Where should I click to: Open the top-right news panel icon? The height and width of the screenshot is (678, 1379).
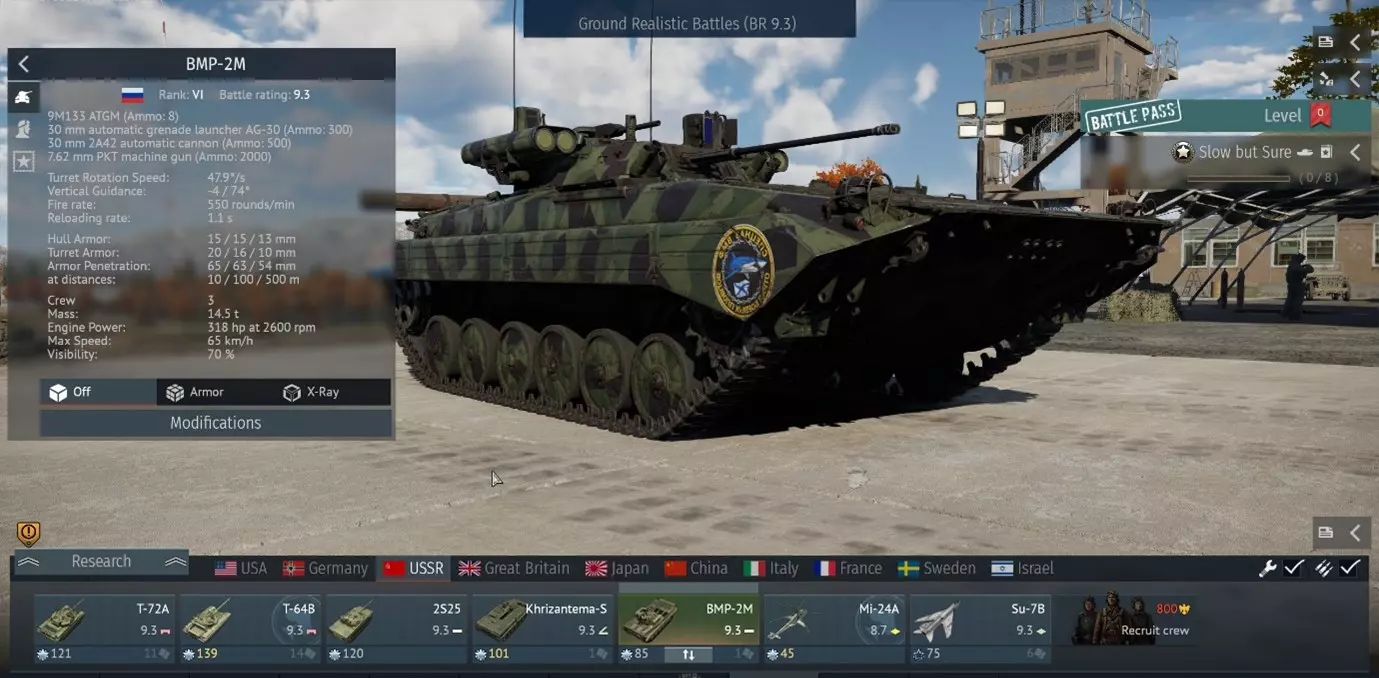[1325, 42]
